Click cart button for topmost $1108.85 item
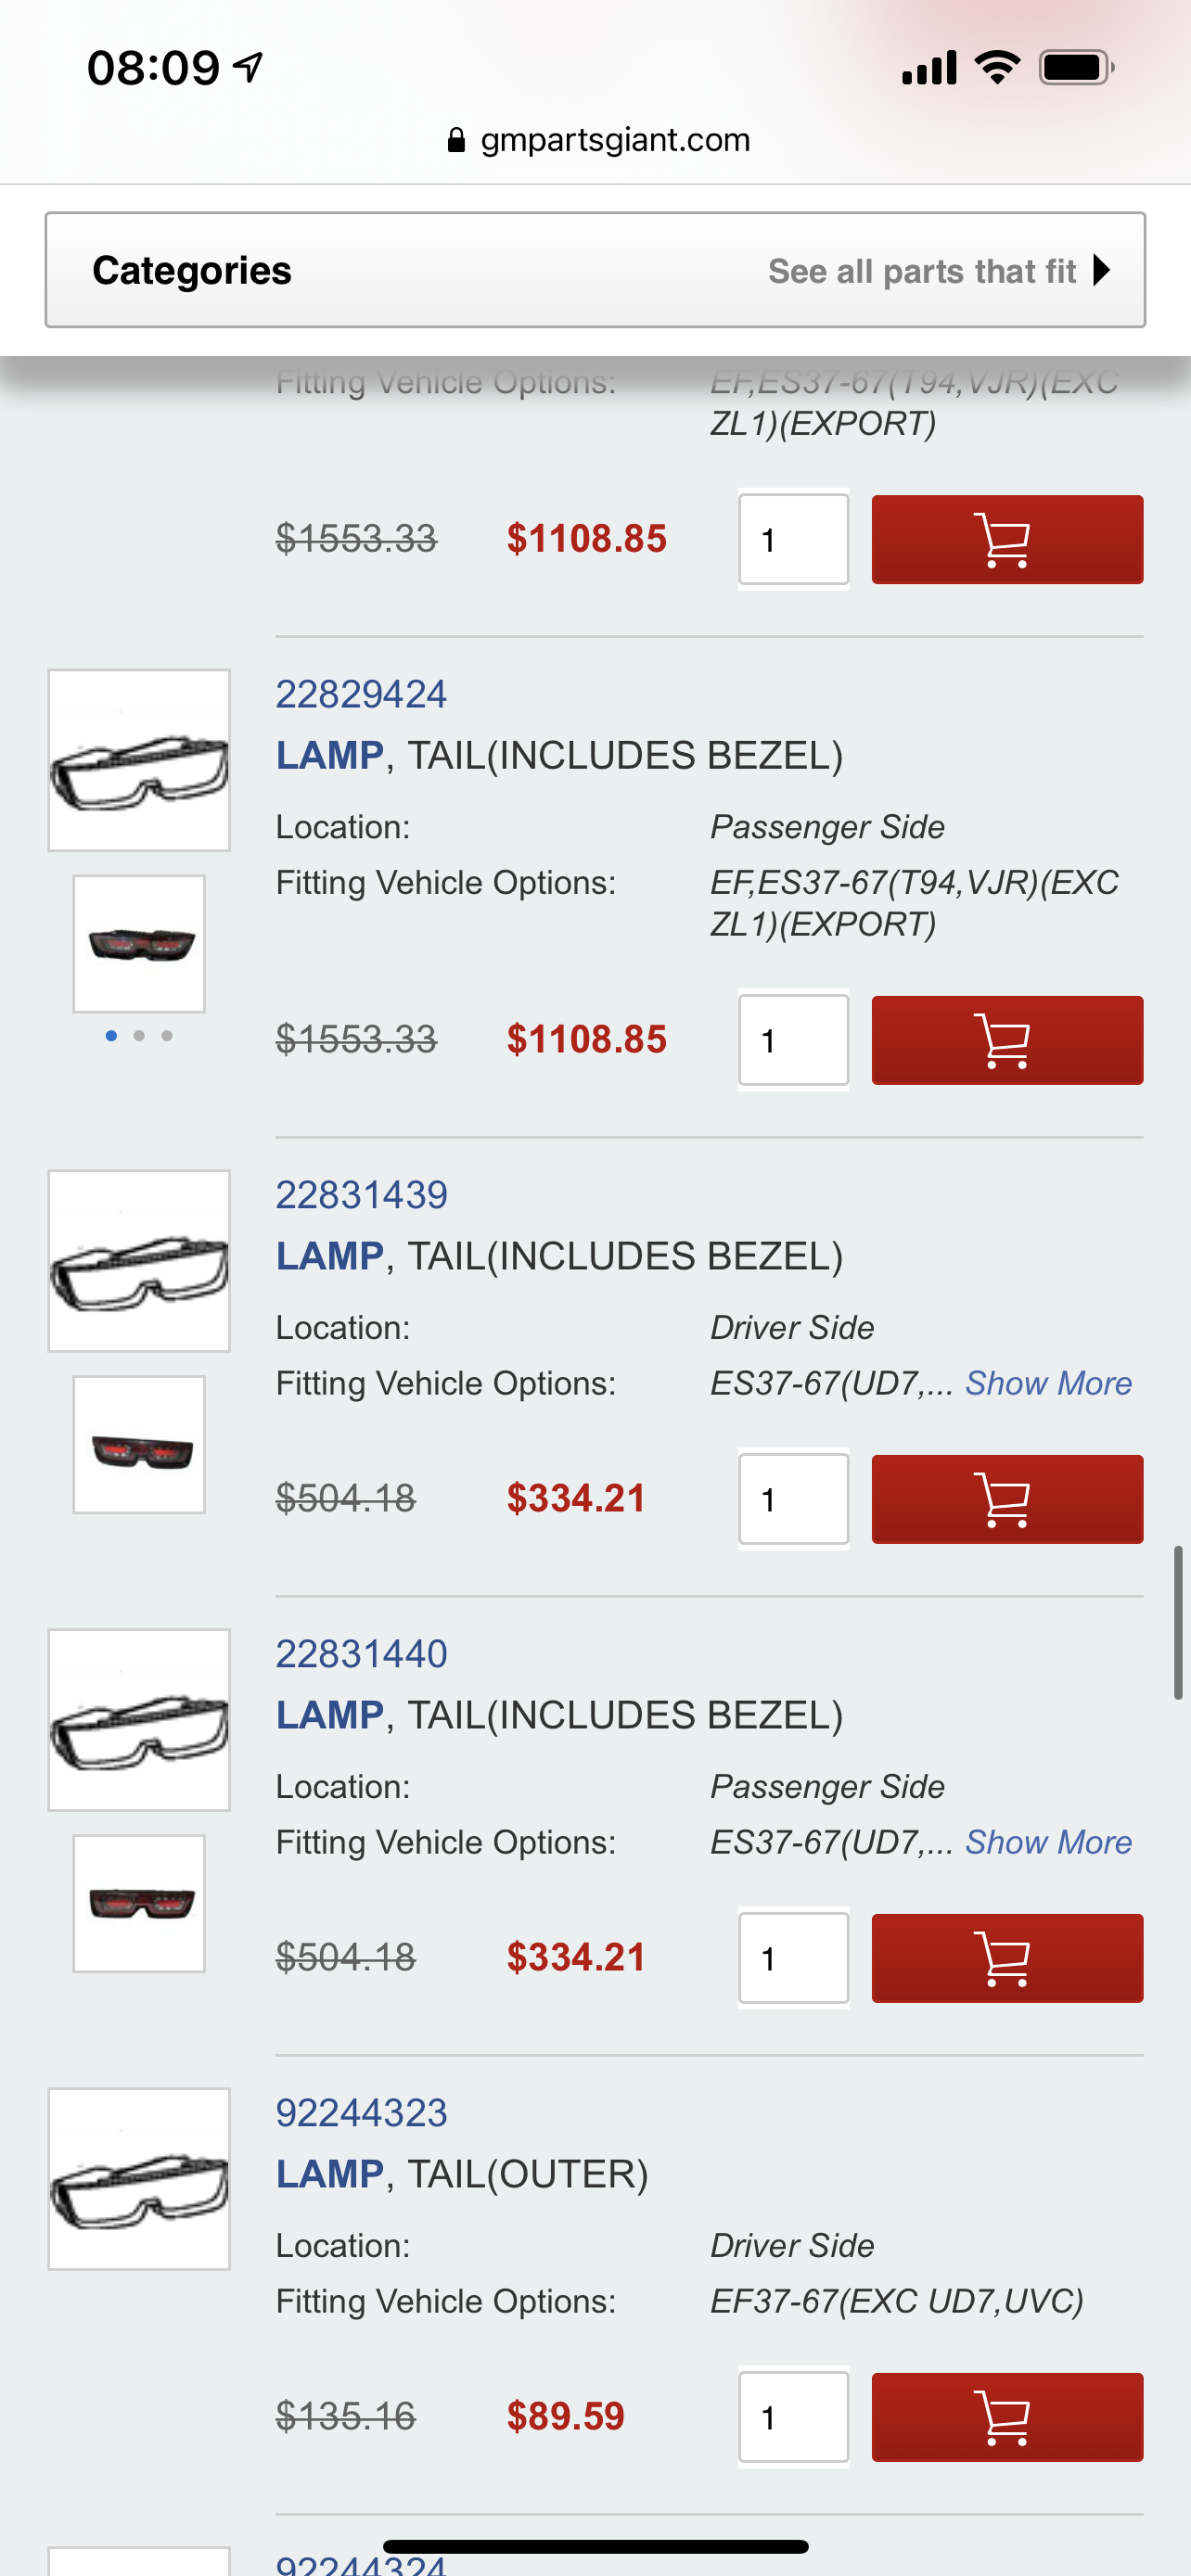Image resolution: width=1191 pixels, height=2576 pixels. coord(1006,540)
